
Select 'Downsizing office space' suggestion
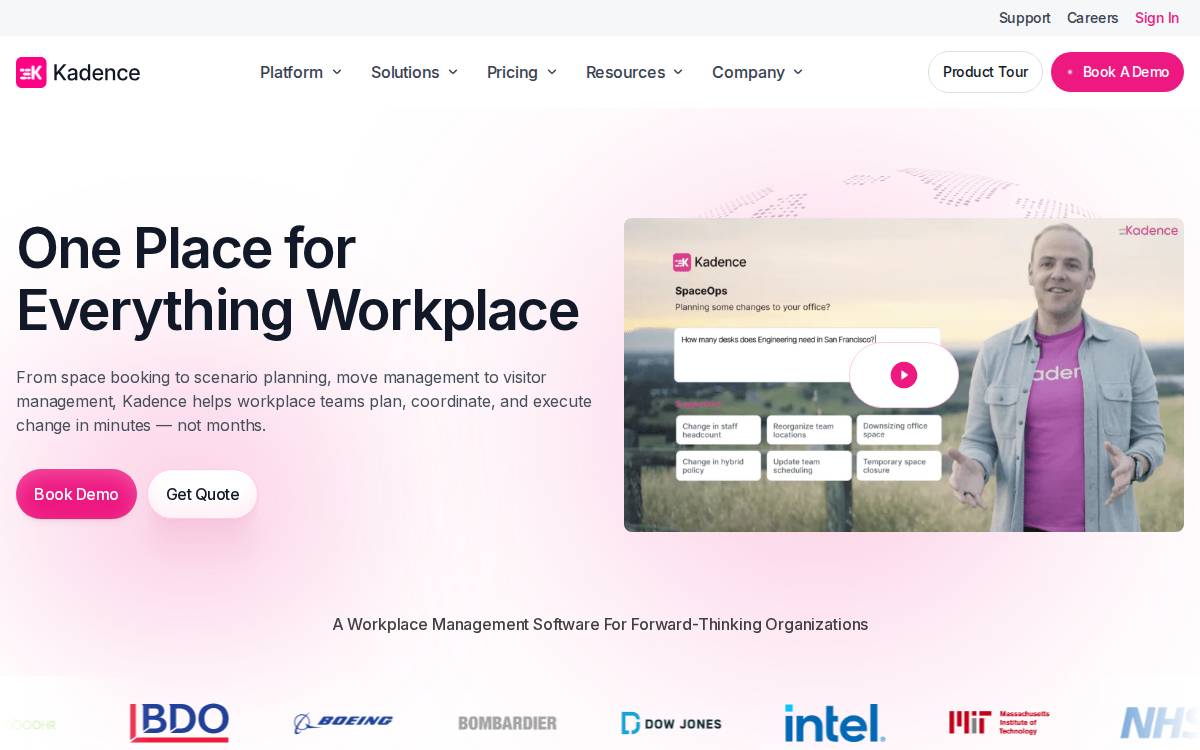pos(899,430)
